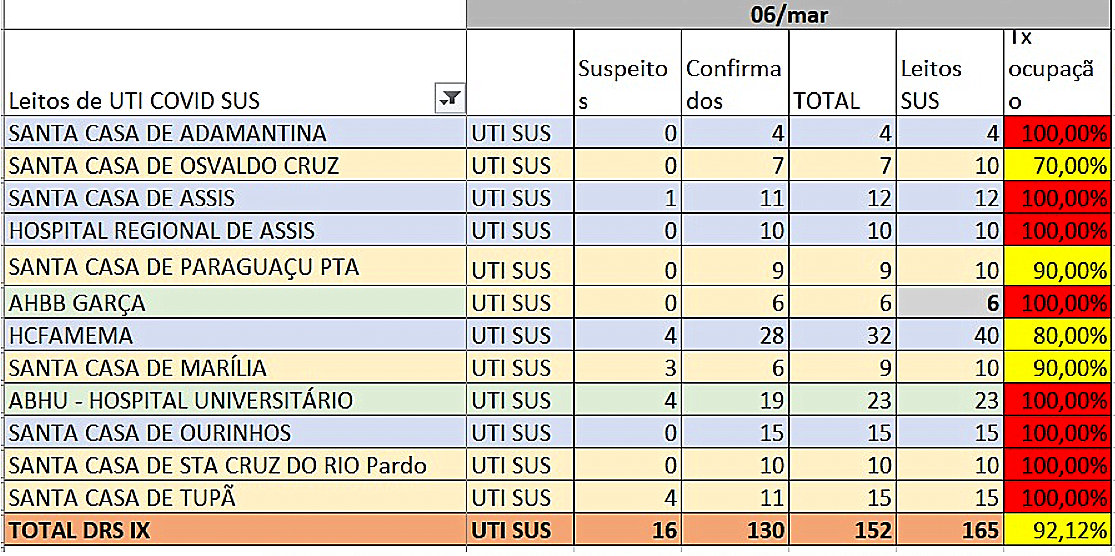Click the Tx ocupação column header

point(1057,72)
